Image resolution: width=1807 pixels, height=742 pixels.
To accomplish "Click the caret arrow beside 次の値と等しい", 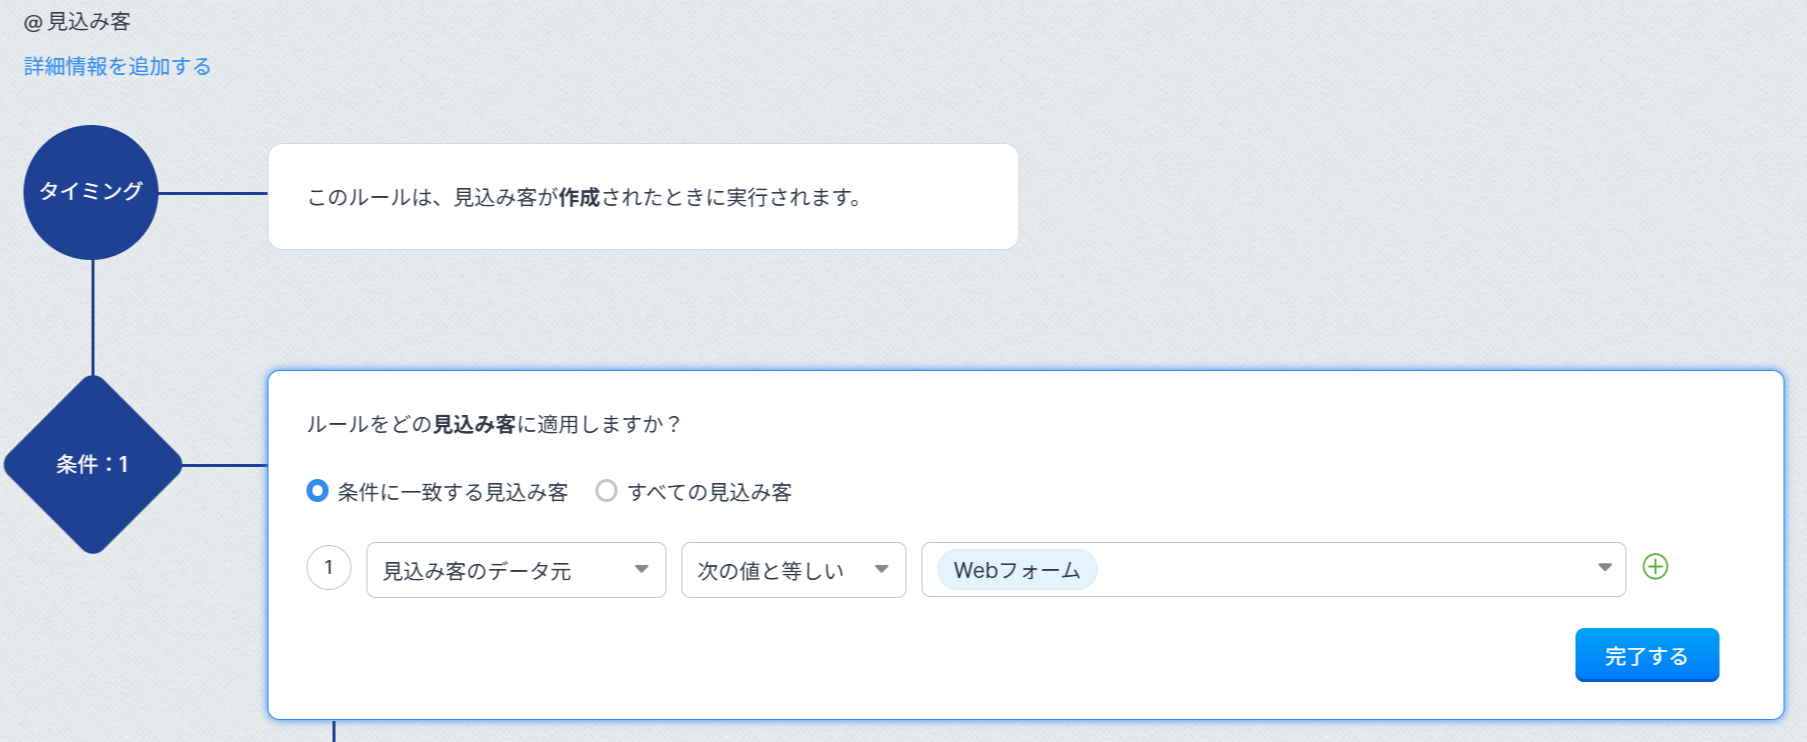I will (881, 570).
